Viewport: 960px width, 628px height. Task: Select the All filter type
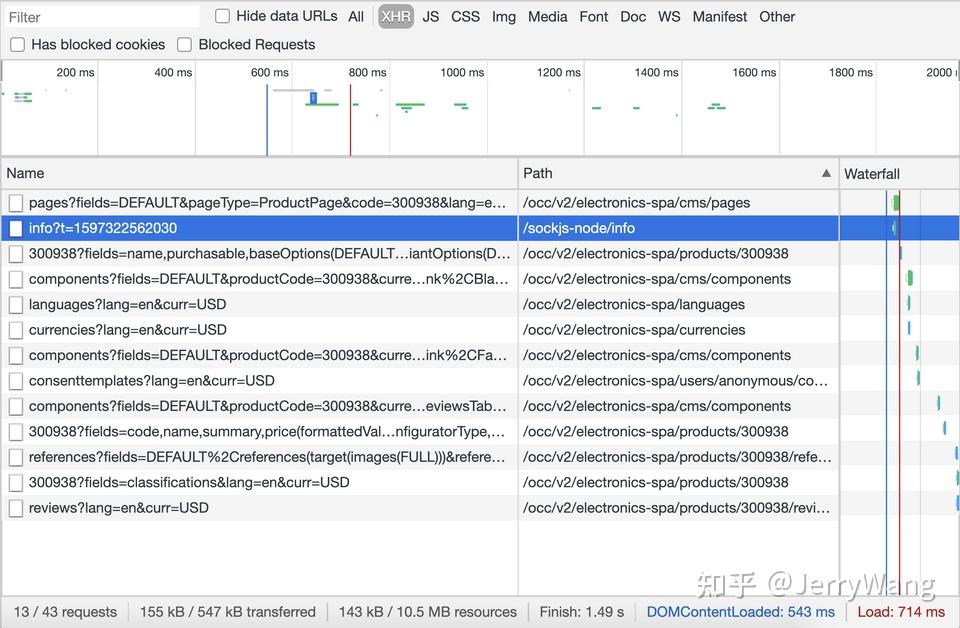[356, 17]
